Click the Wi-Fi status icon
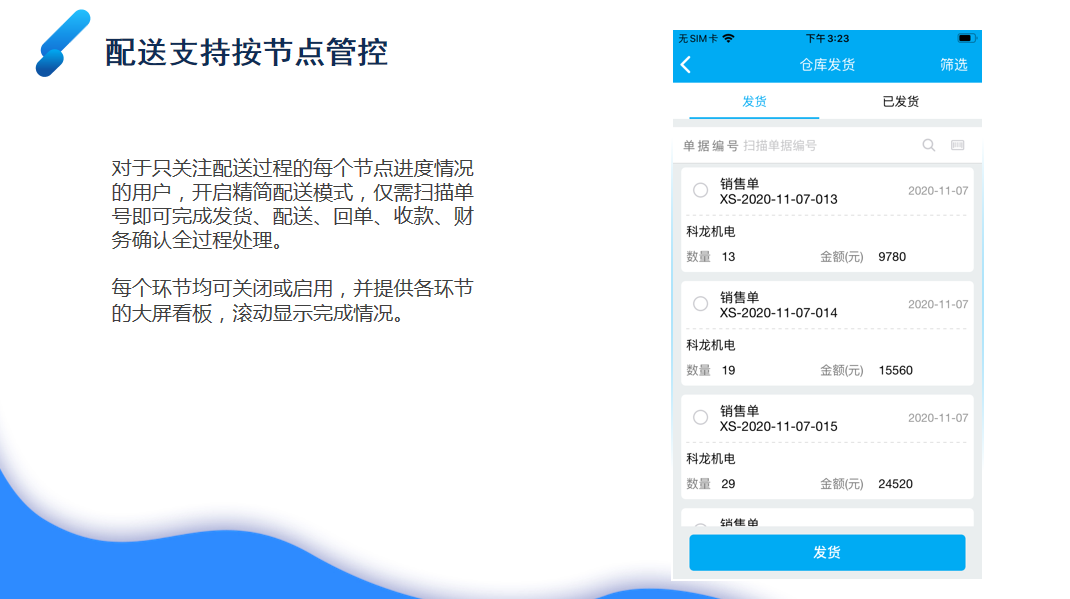The image size is (1070, 599). (x=729, y=38)
